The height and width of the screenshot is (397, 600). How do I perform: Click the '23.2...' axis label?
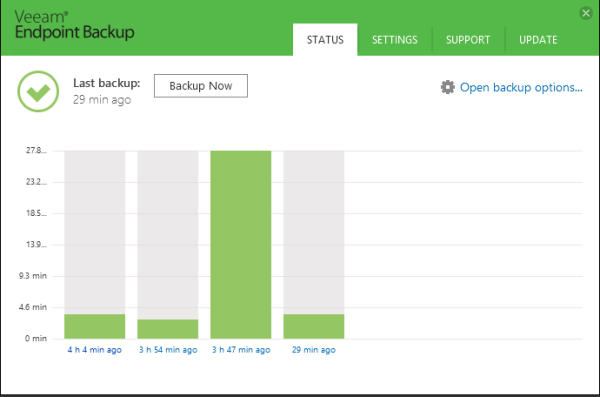click(36, 182)
